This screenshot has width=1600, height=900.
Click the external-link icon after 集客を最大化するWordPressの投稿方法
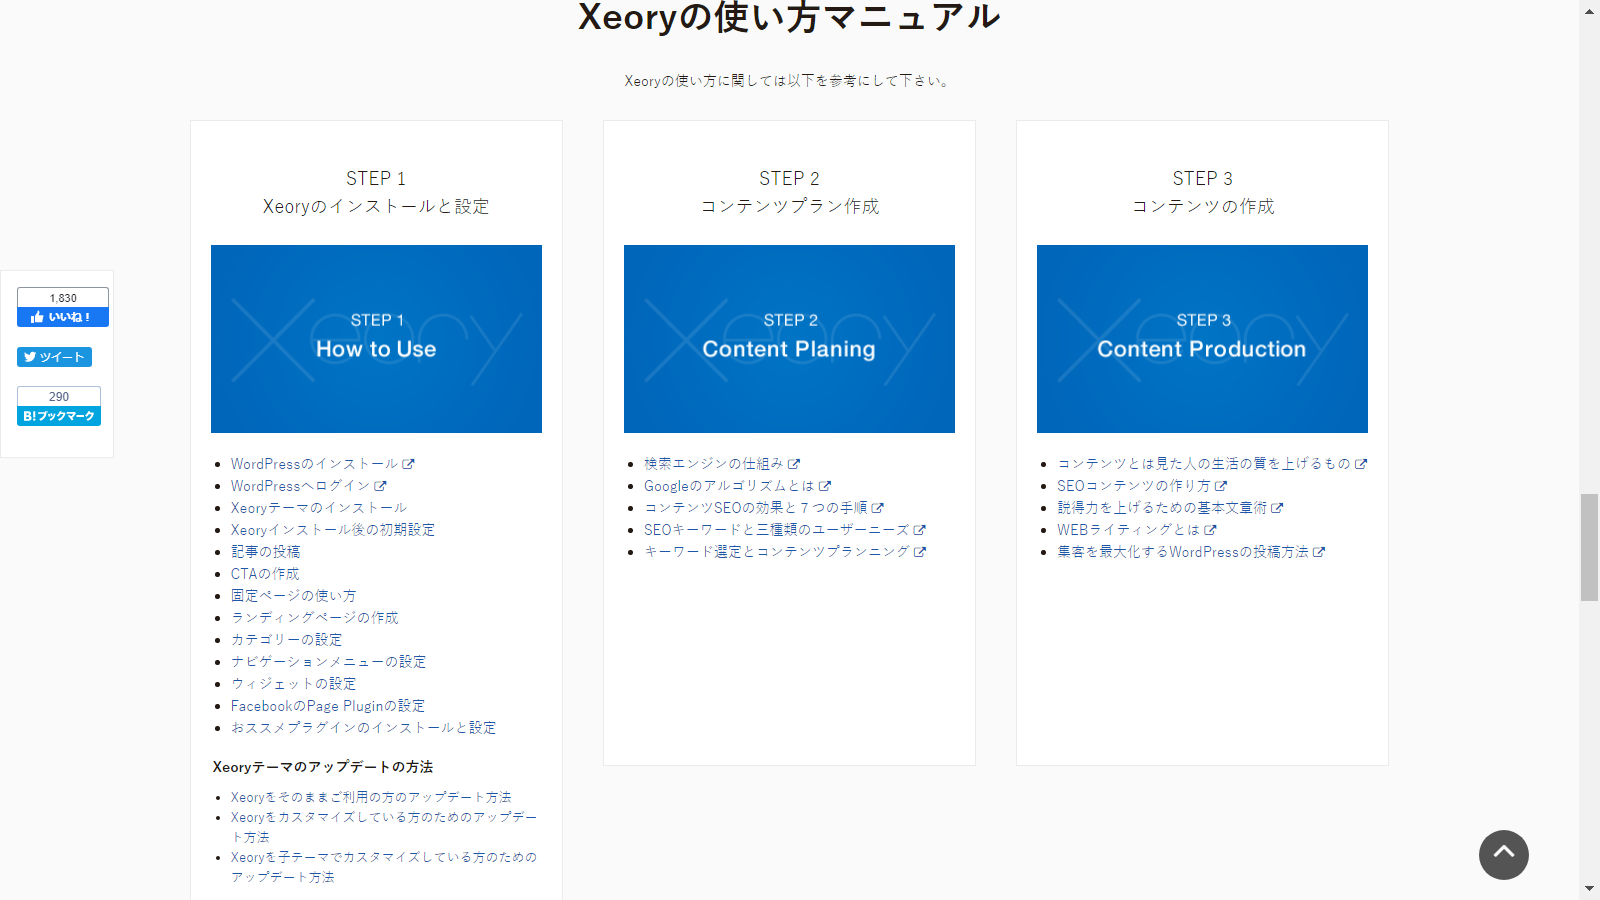(x=1319, y=552)
